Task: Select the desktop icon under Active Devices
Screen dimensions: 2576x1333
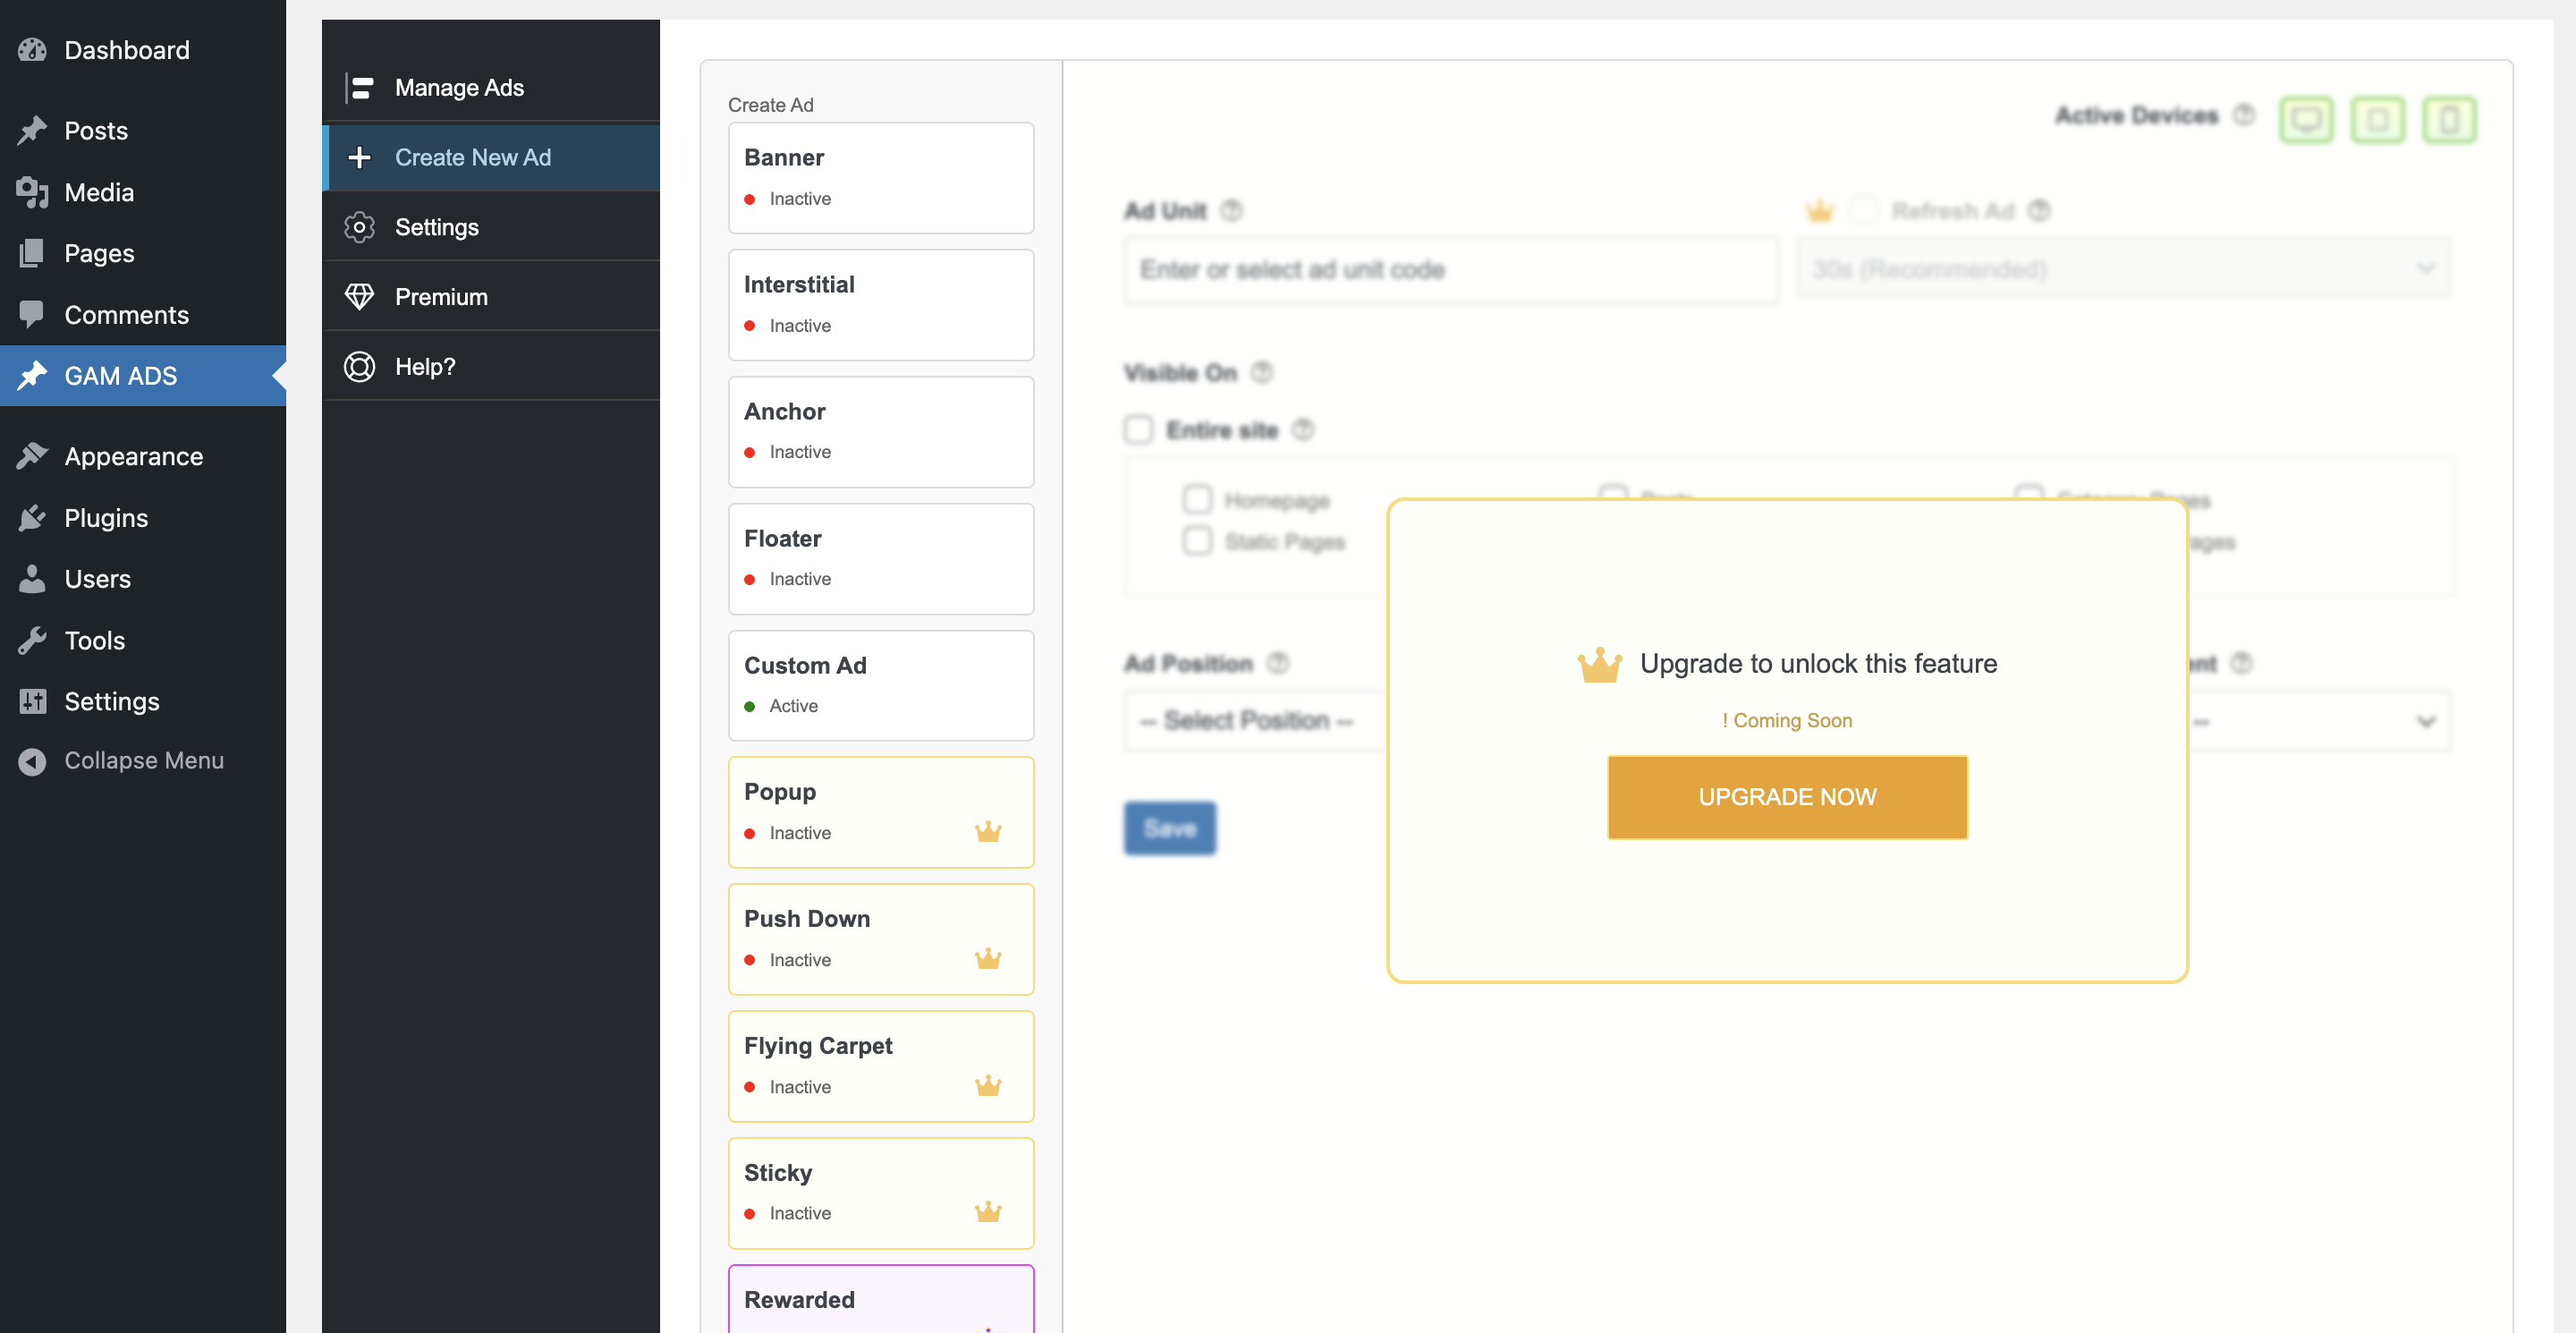Action: pyautogui.click(x=2306, y=118)
